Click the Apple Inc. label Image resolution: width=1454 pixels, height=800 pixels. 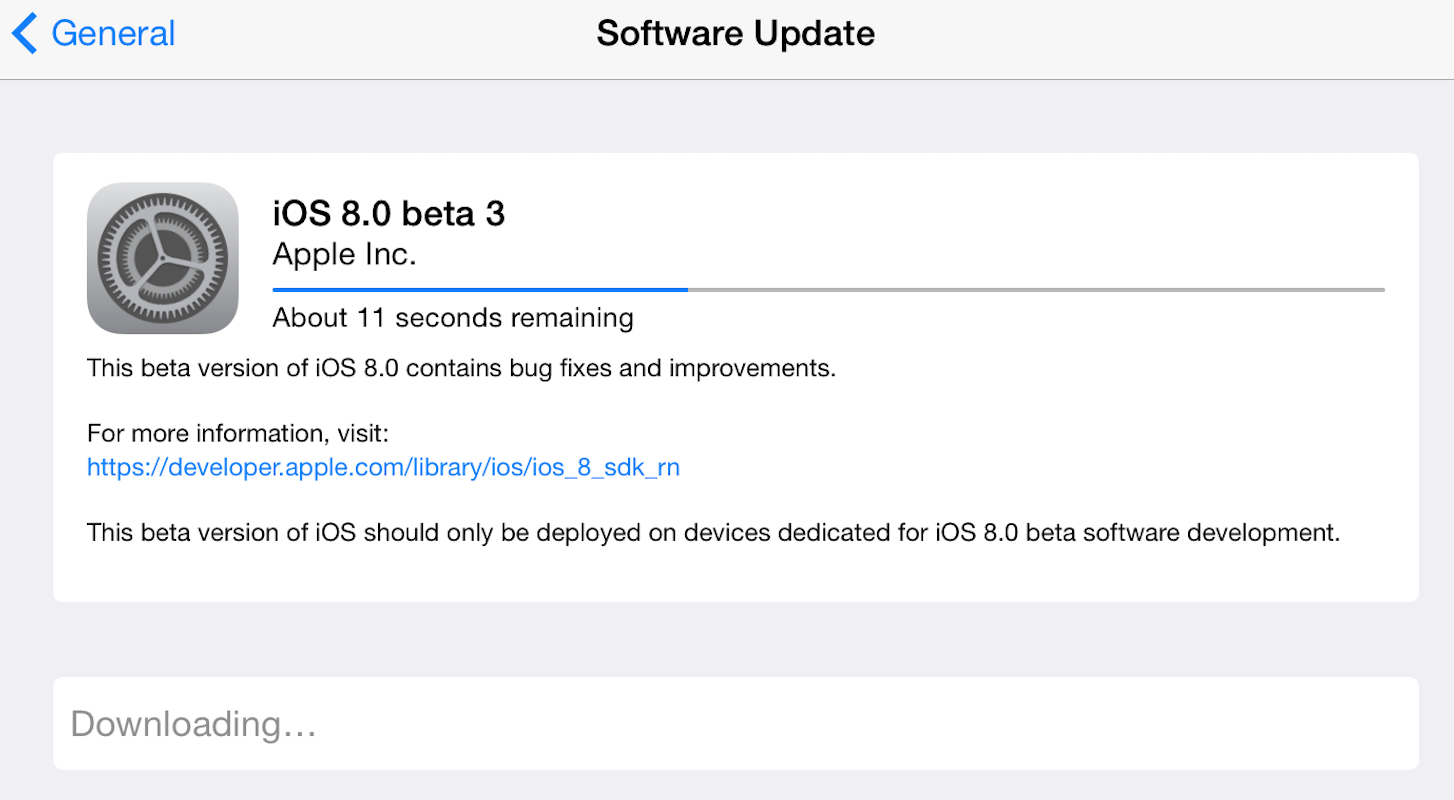tap(344, 254)
